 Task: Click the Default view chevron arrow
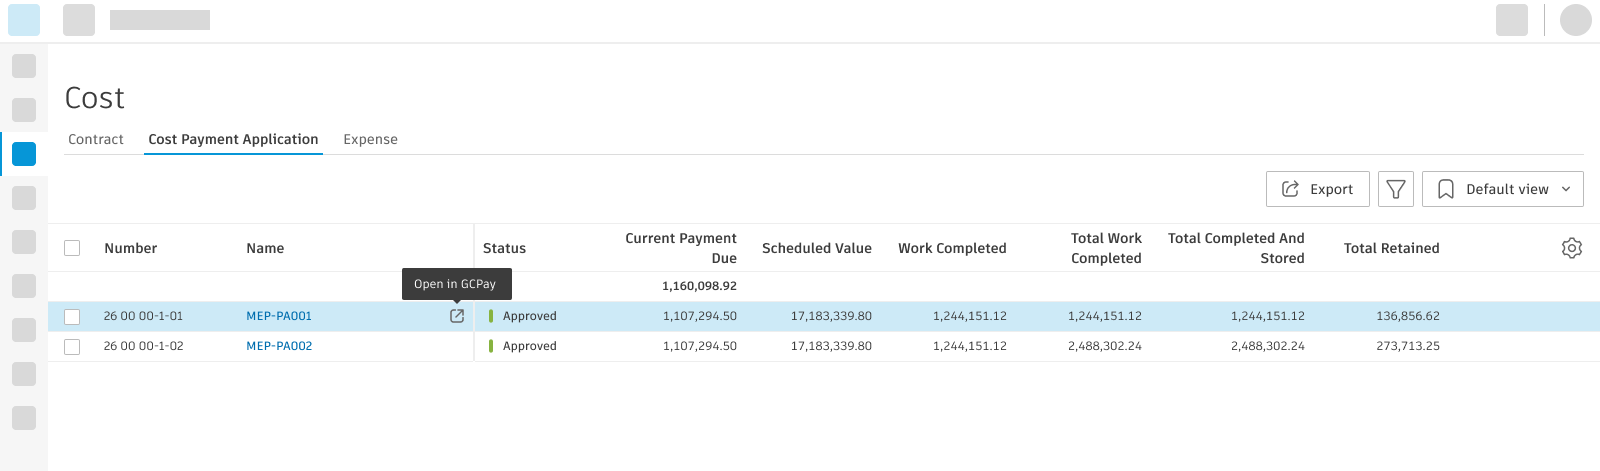(x=1566, y=189)
